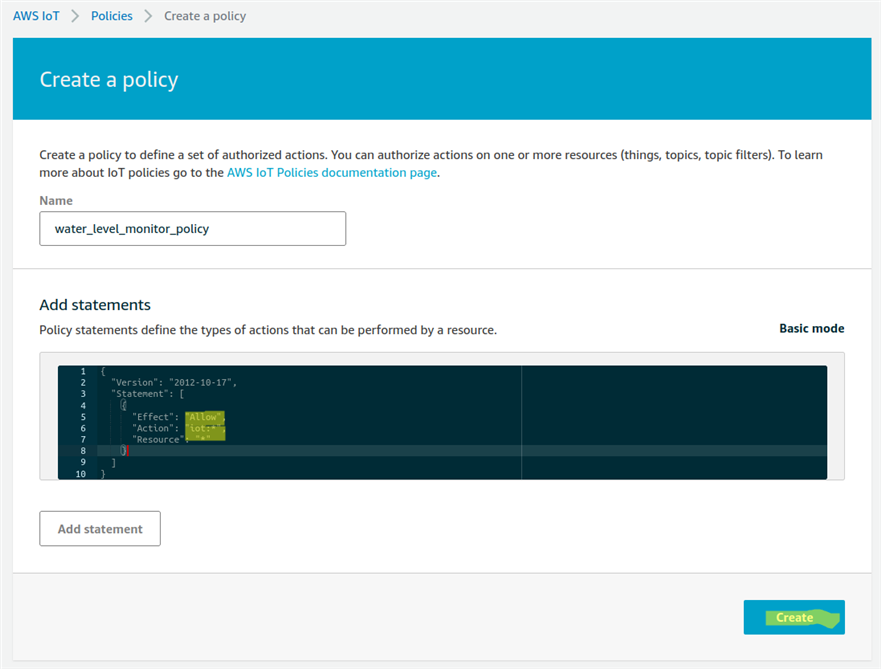The image size is (881, 669).
Task: Place cursor on the "Version" line in editor
Action: [x=174, y=383]
